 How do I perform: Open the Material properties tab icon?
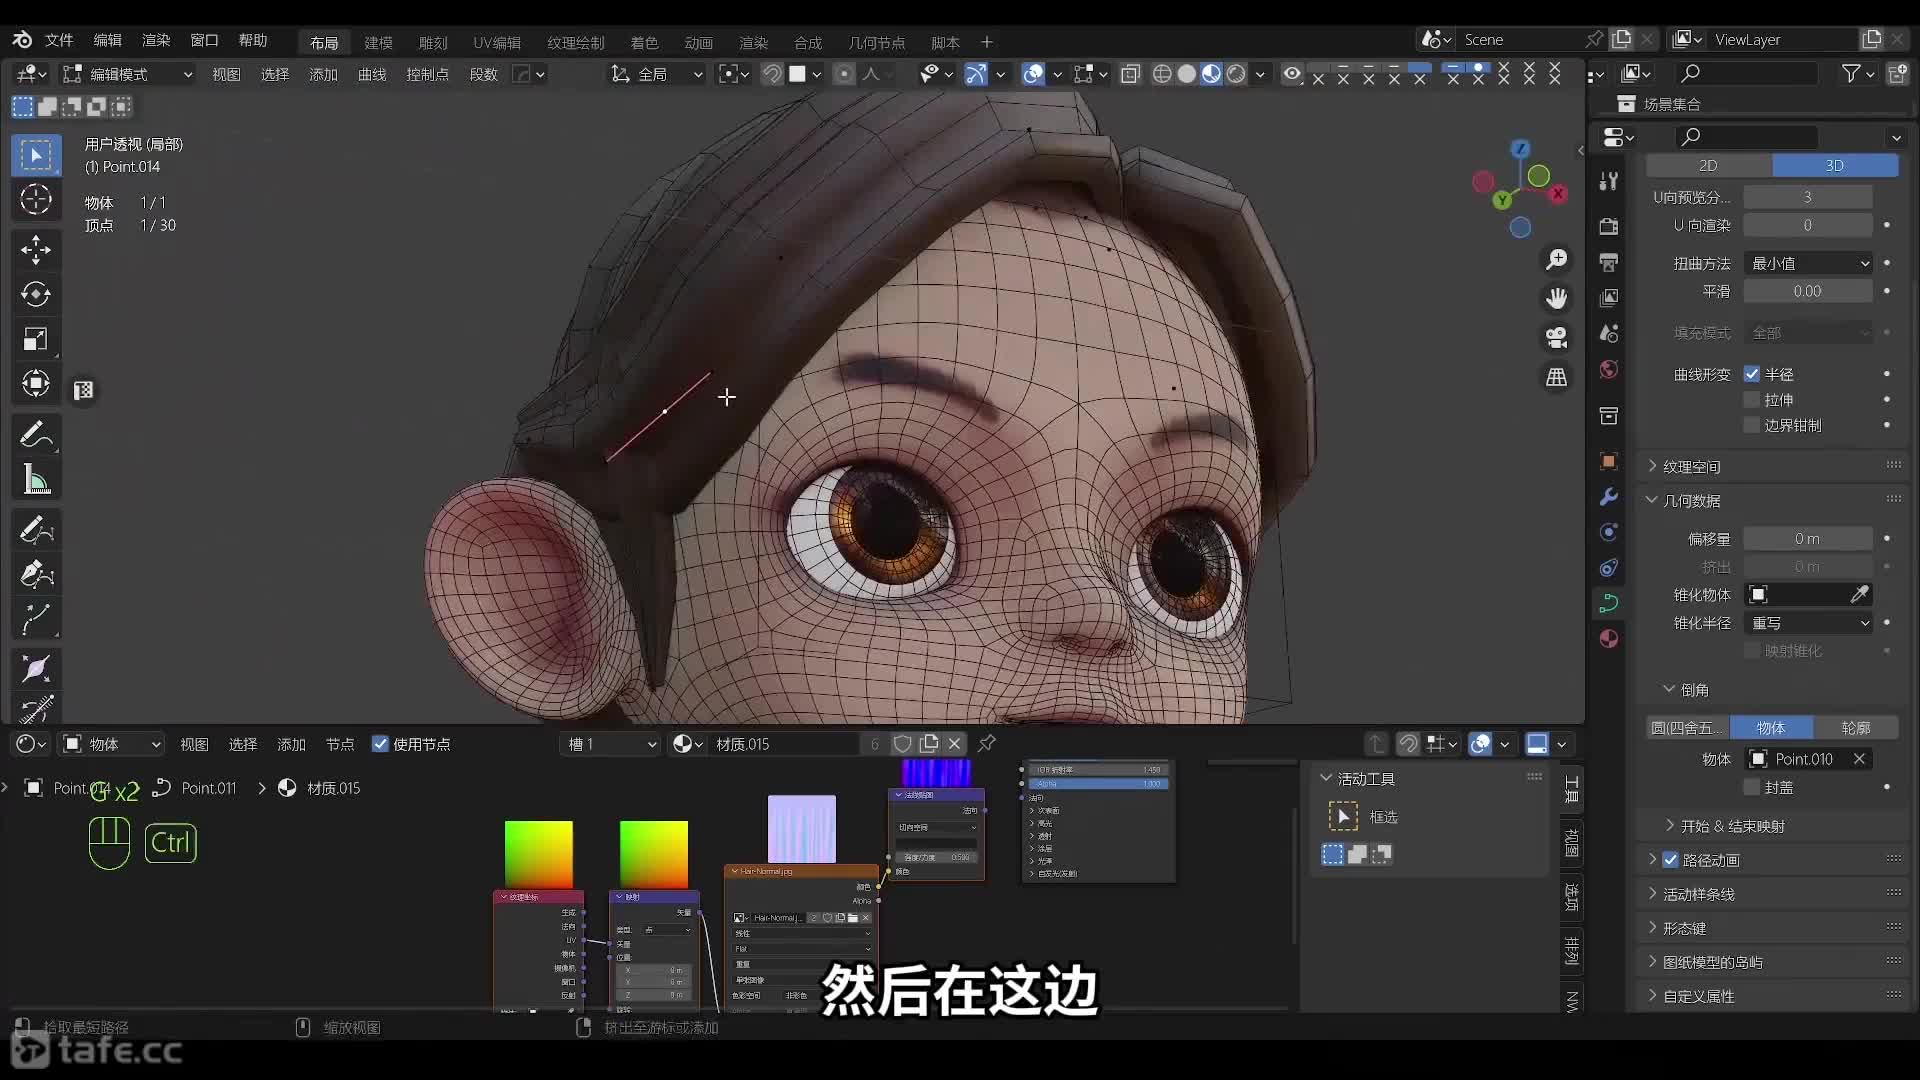tap(1609, 639)
